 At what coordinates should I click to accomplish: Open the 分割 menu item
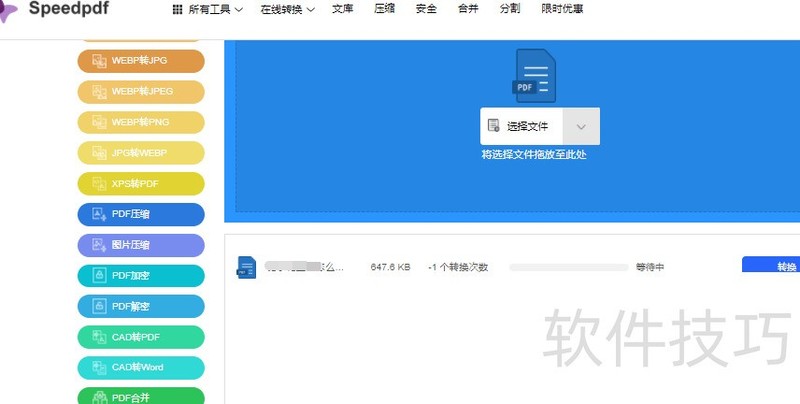[x=510, y=9]
